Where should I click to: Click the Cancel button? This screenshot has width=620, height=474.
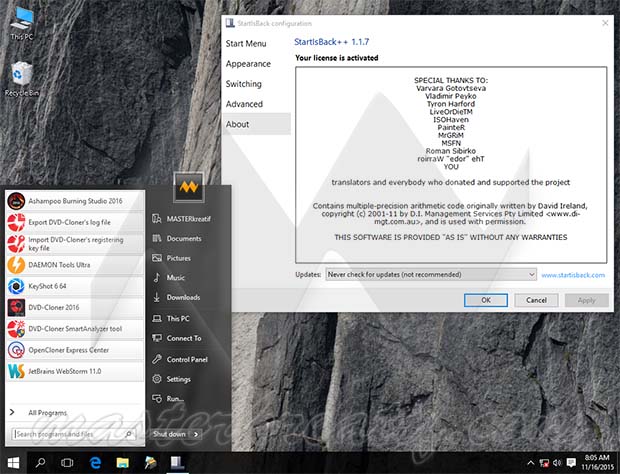pos(536,300)
